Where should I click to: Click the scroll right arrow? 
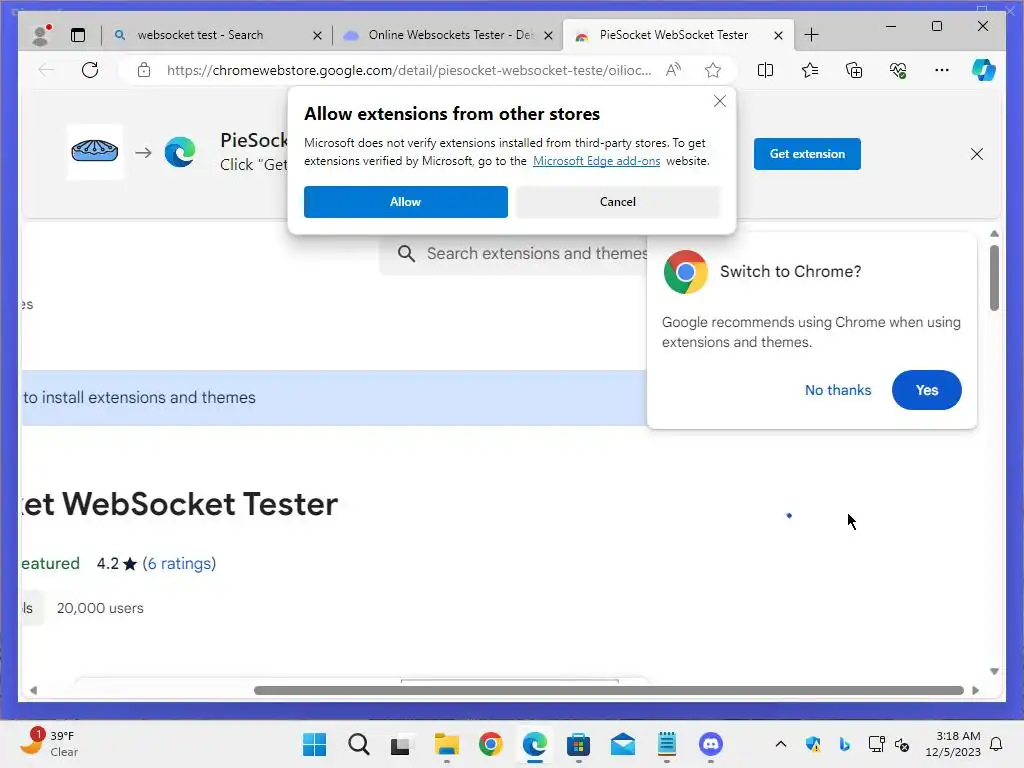pos(976,690)
